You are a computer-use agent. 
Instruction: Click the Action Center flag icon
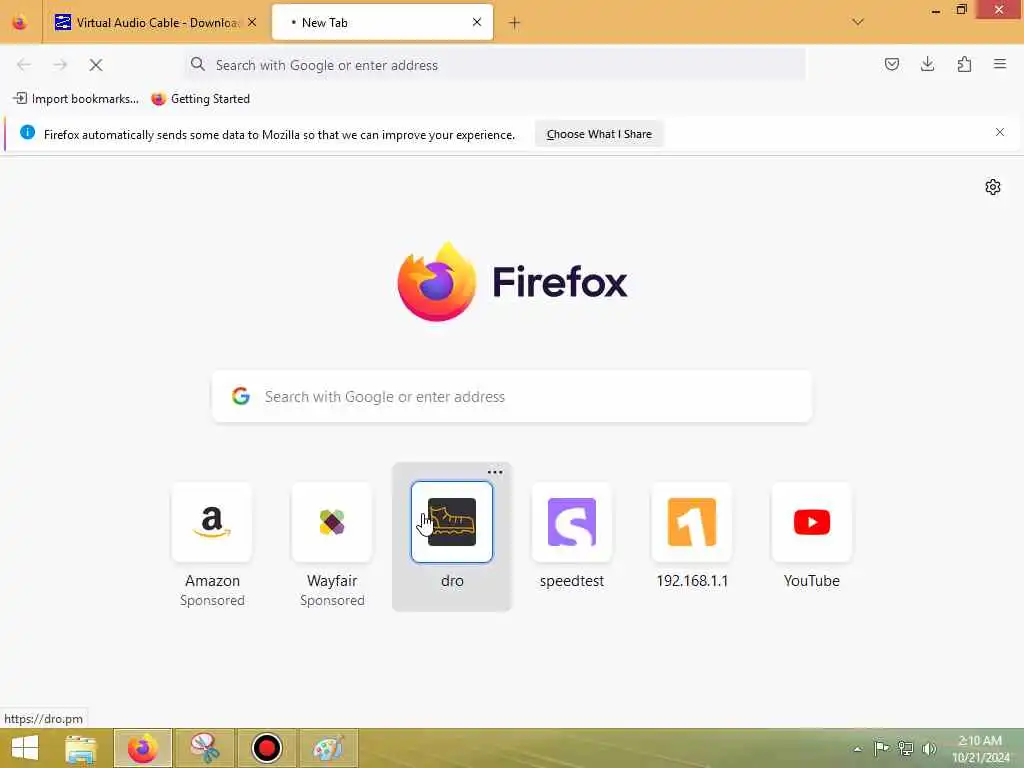tap(881, 748)
